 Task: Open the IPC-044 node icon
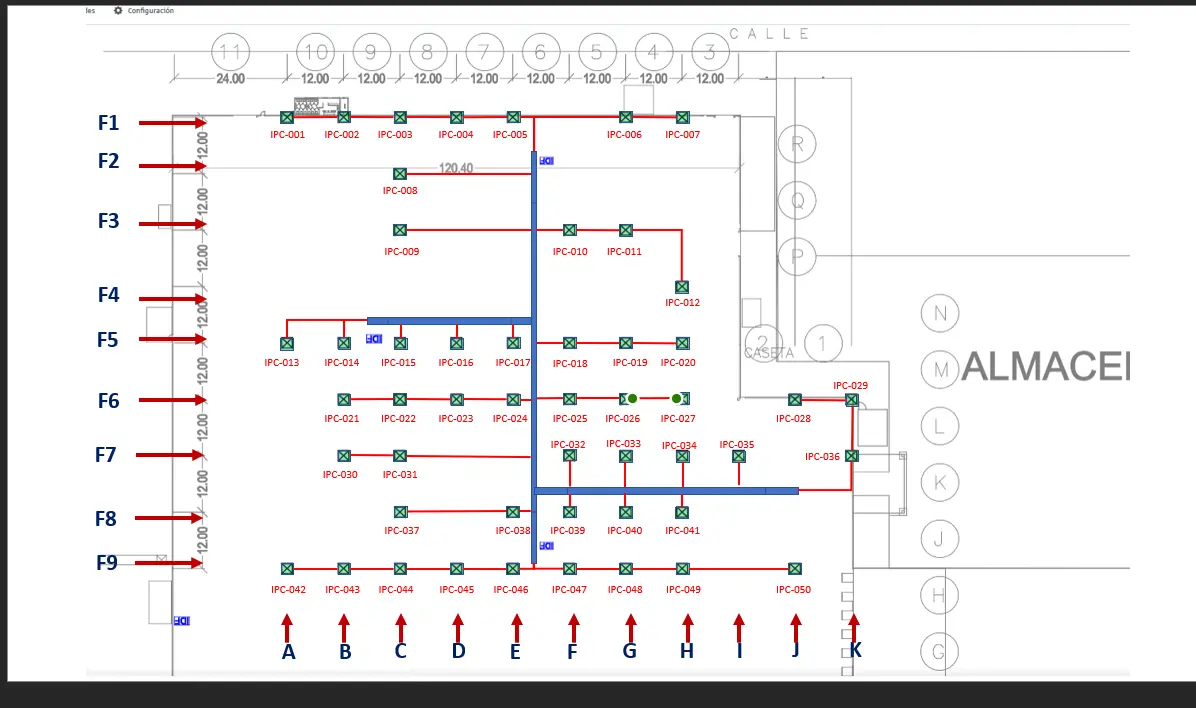(x=400, y=568)
